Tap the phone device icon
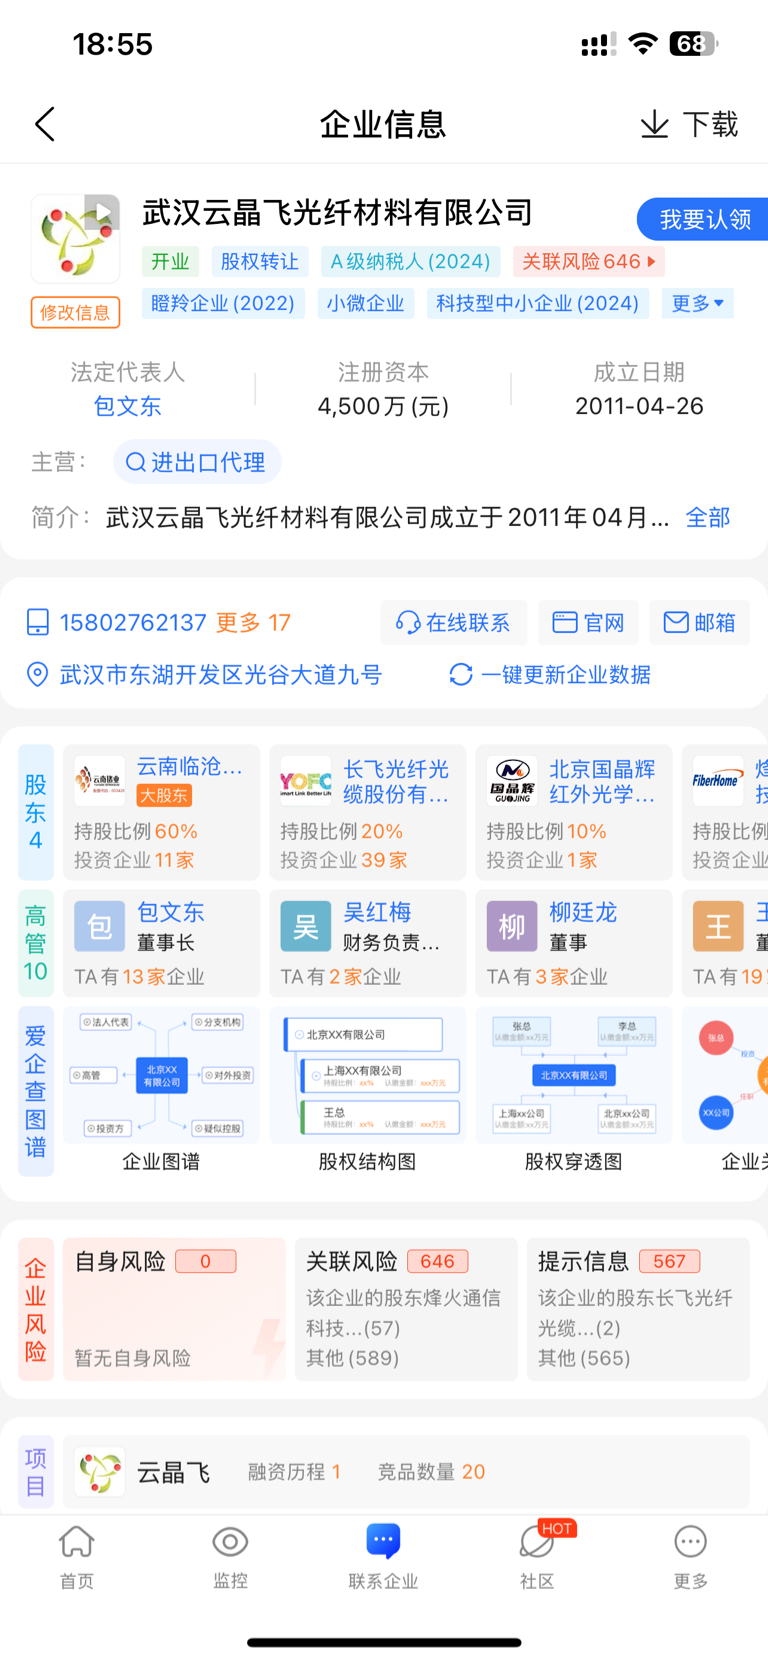Screen dimensions: 768x1662 (37, 623)
